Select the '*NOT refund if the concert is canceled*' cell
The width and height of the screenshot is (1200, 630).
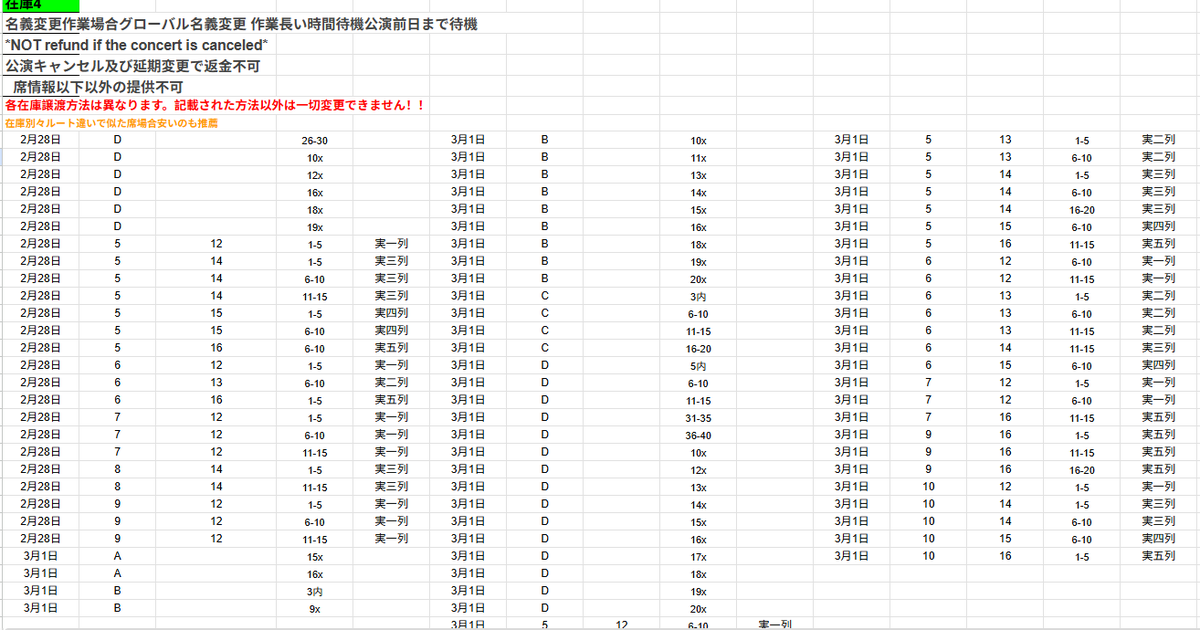tap(136, 46)
